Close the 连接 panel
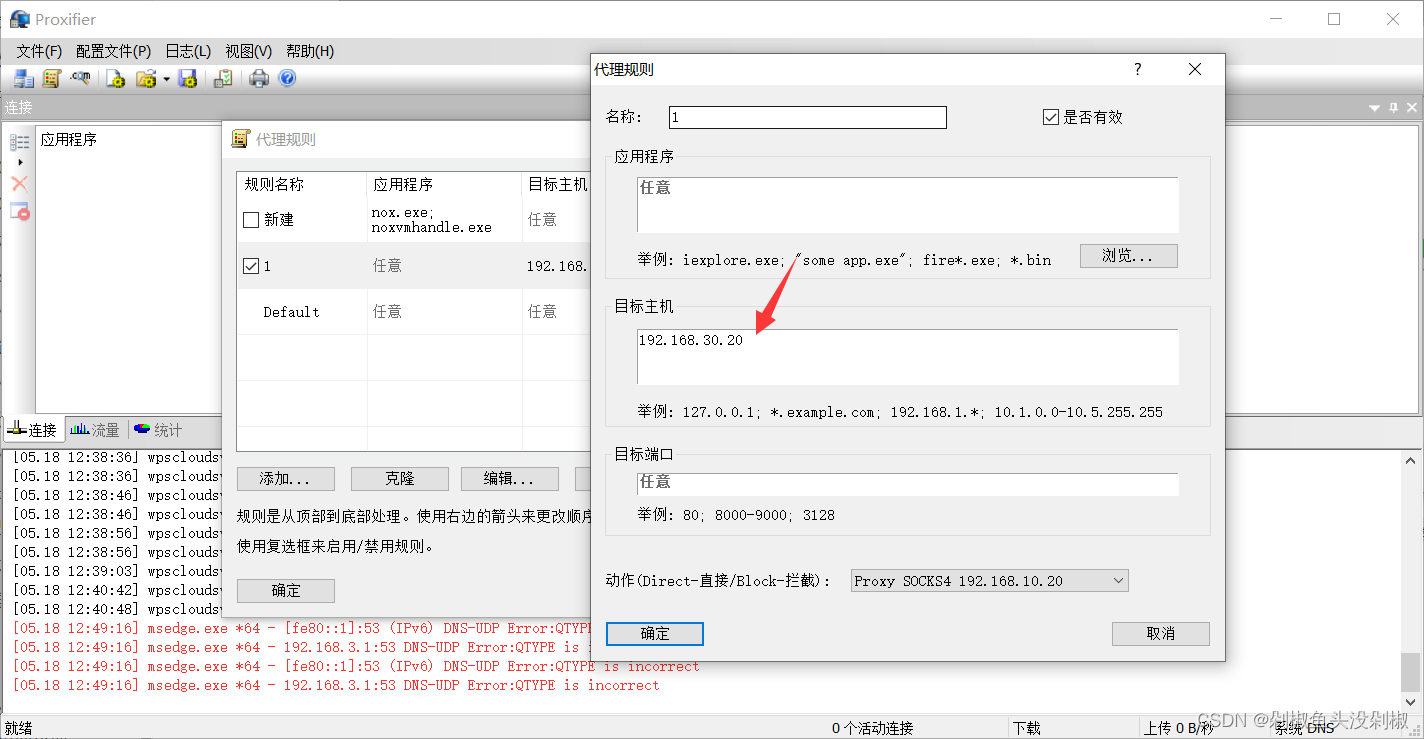Image resolution: width=1424 pixels, height=739 pixels. tap(1412, 107)
